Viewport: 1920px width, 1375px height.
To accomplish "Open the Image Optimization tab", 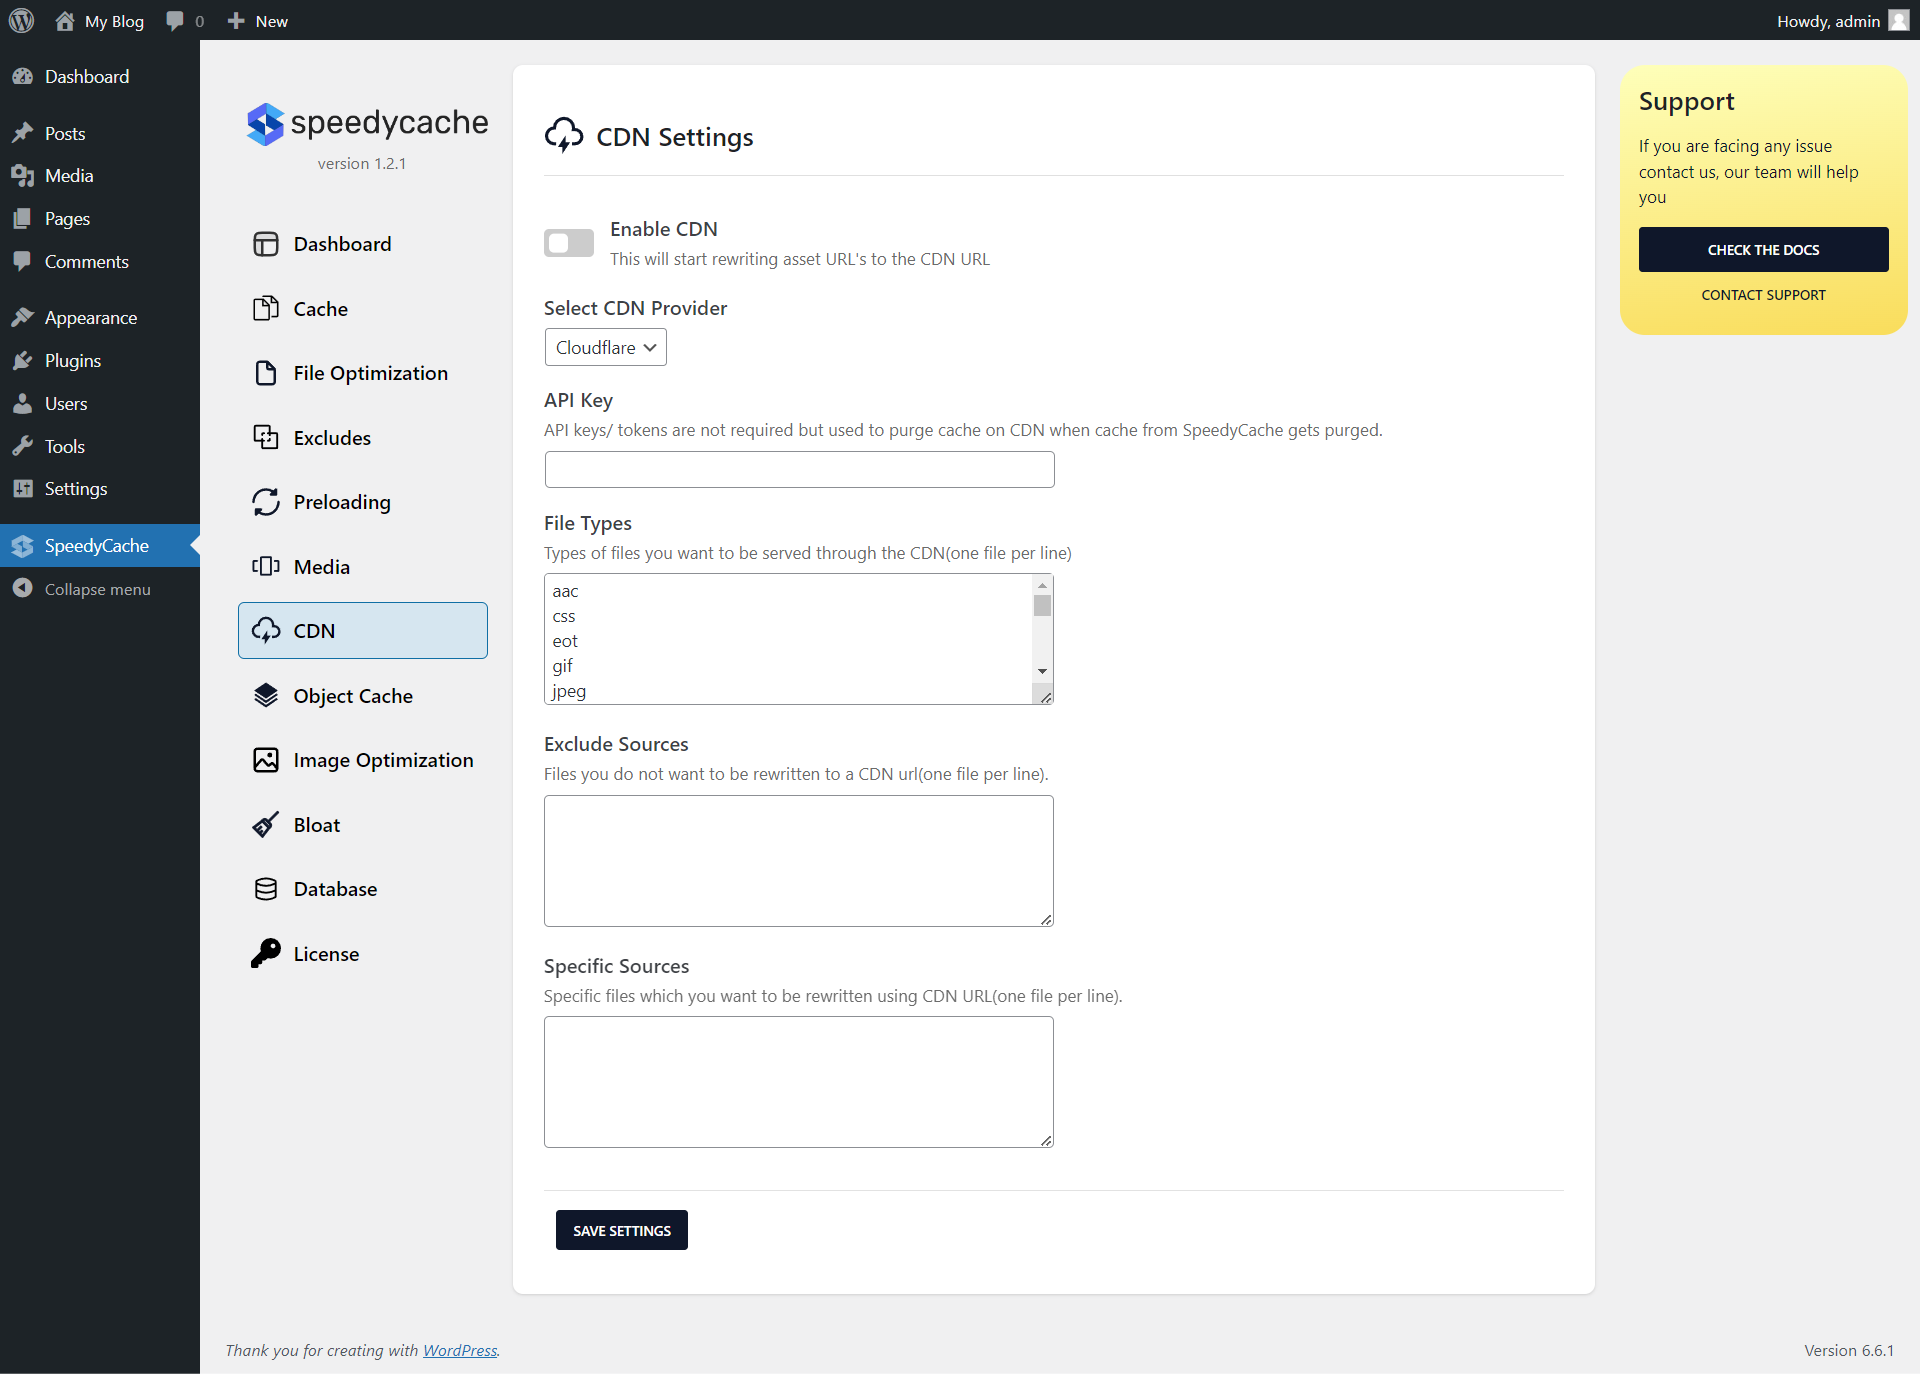I will pyautogui.click(x=362, y=760).
